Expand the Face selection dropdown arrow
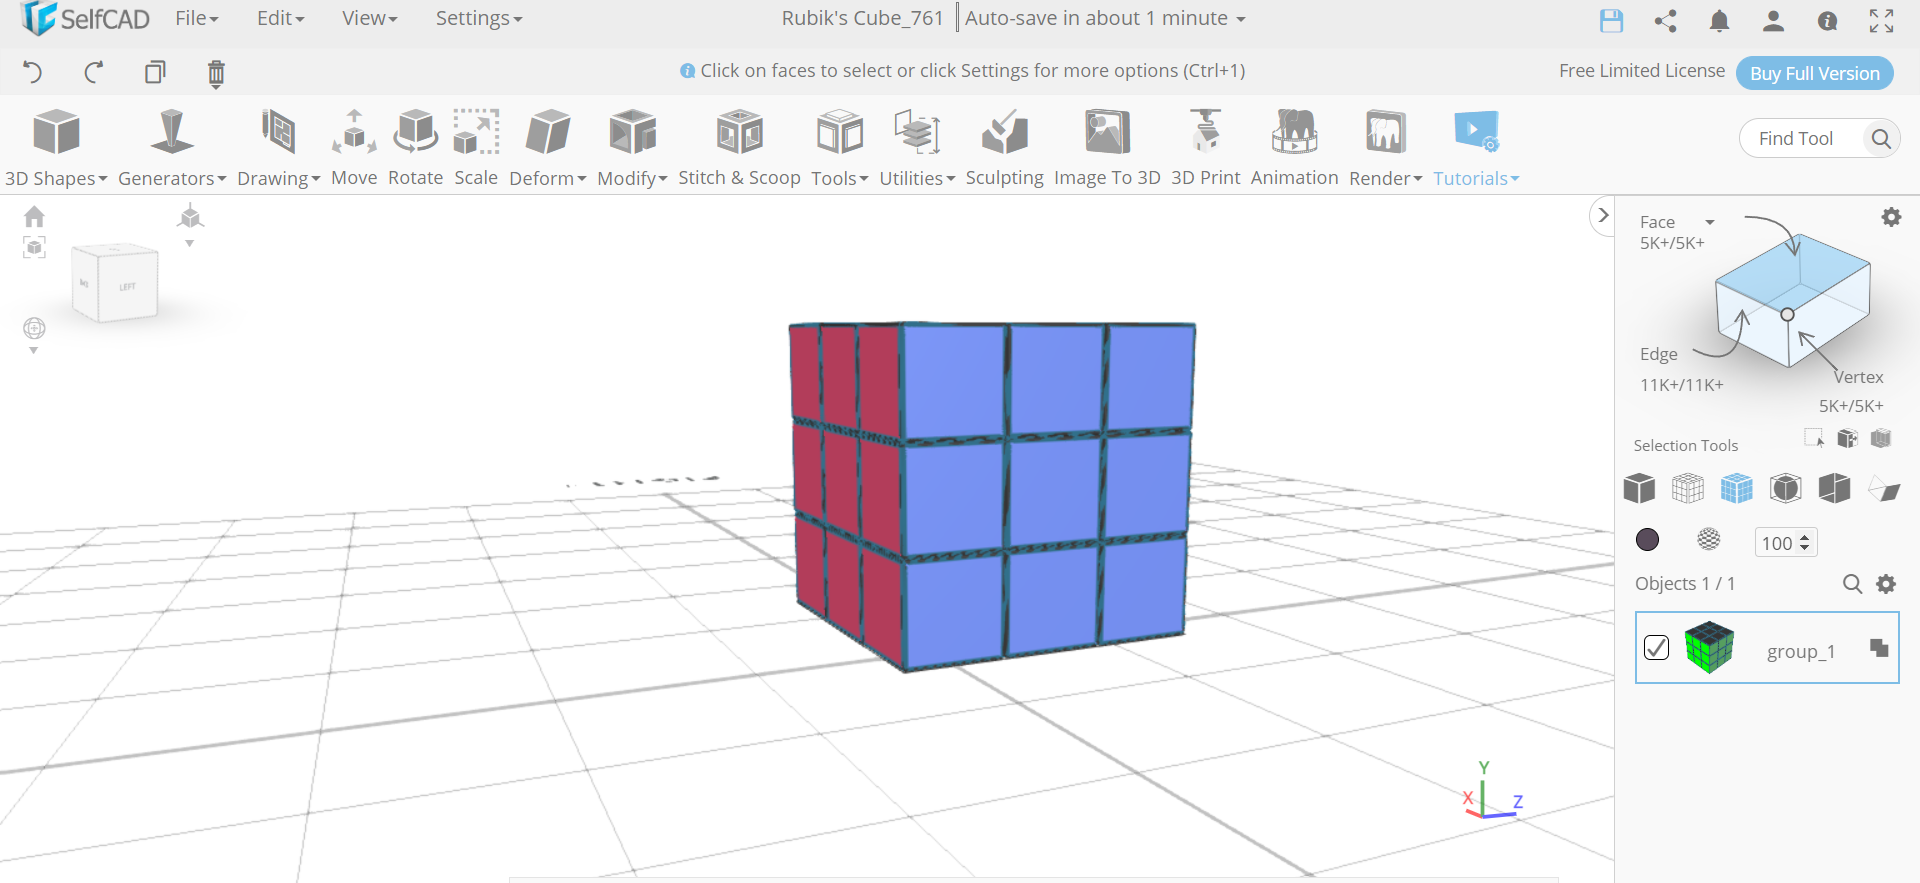 [x=1710, y=222]
